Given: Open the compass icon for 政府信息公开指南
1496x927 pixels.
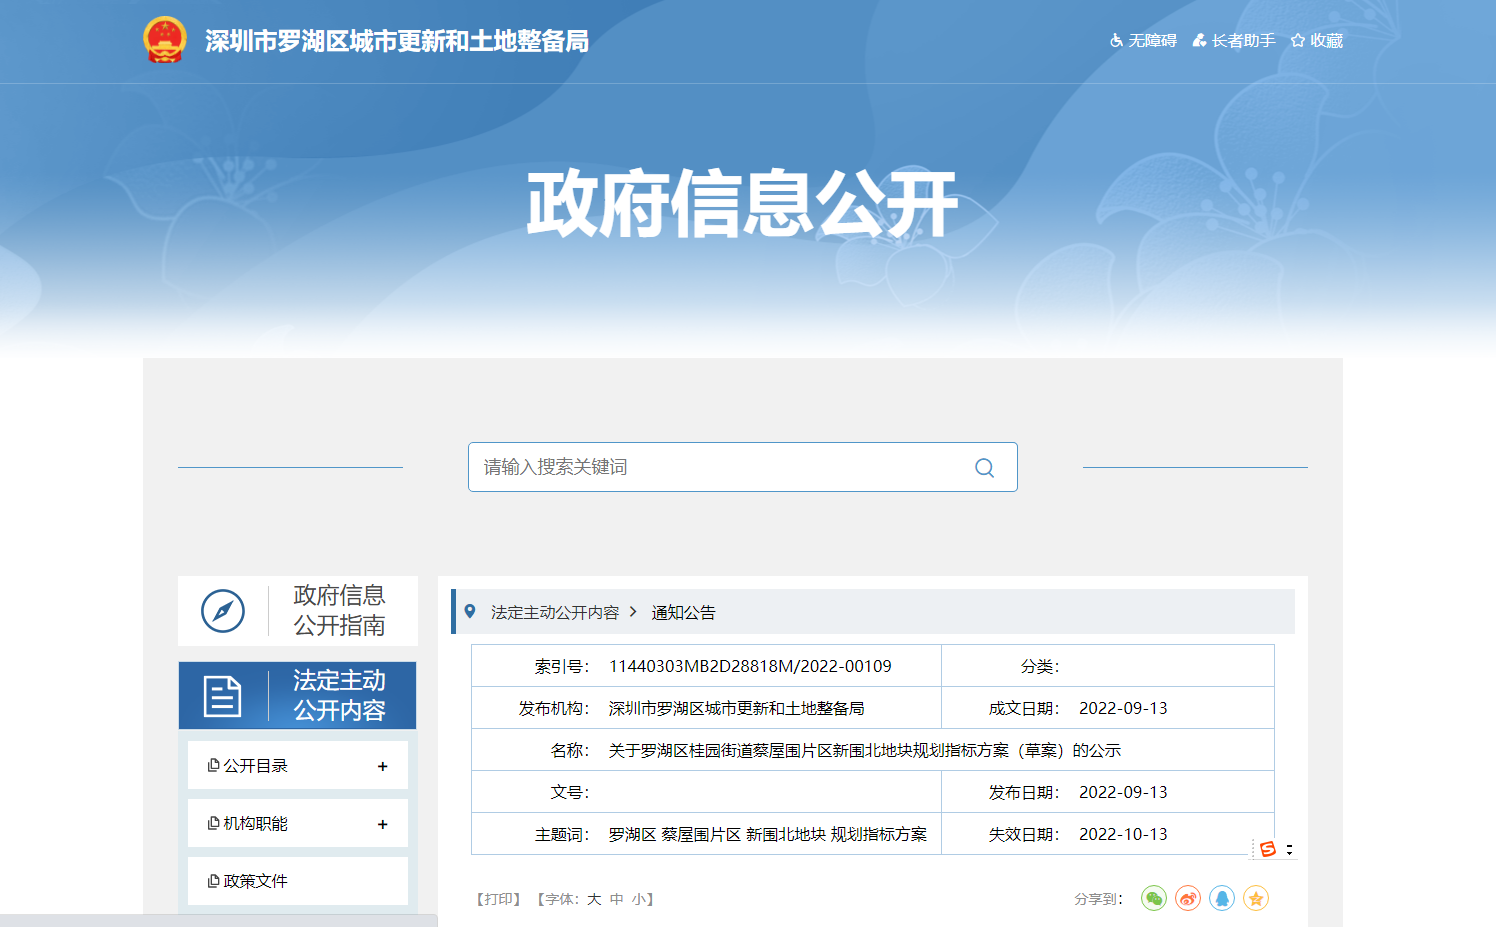Looking at the screenshot, I should [223, 611].
